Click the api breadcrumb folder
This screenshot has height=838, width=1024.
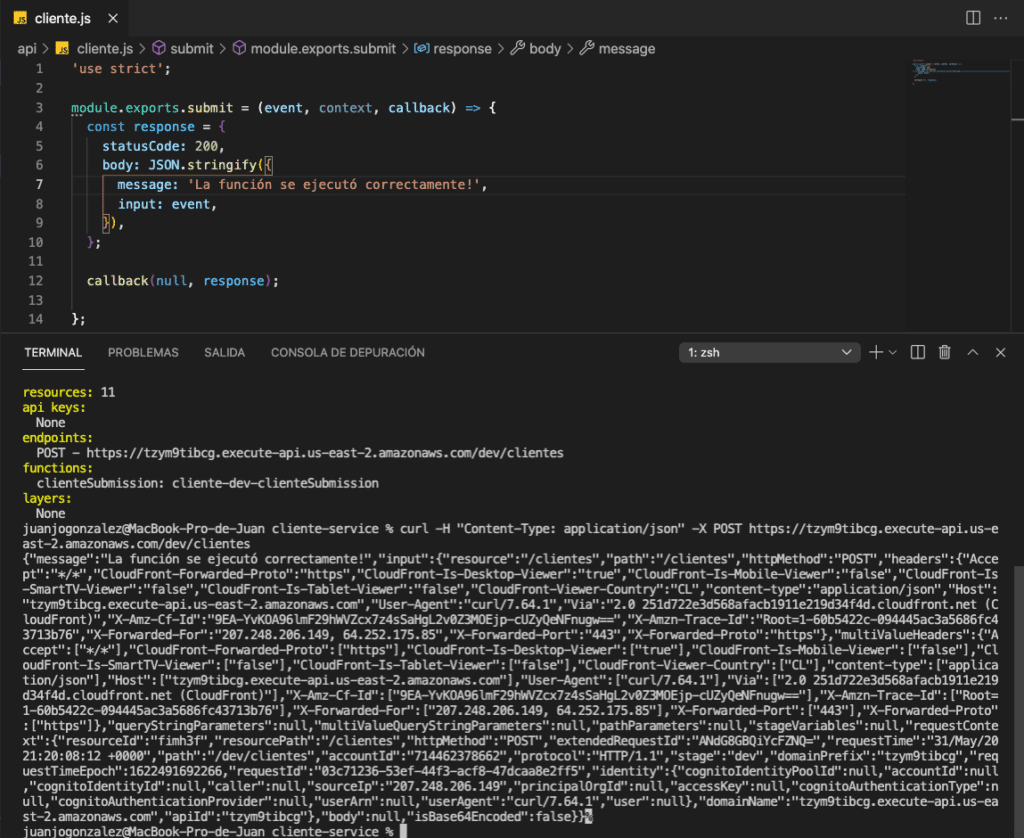pyautogui.click(x=27, y=49)
